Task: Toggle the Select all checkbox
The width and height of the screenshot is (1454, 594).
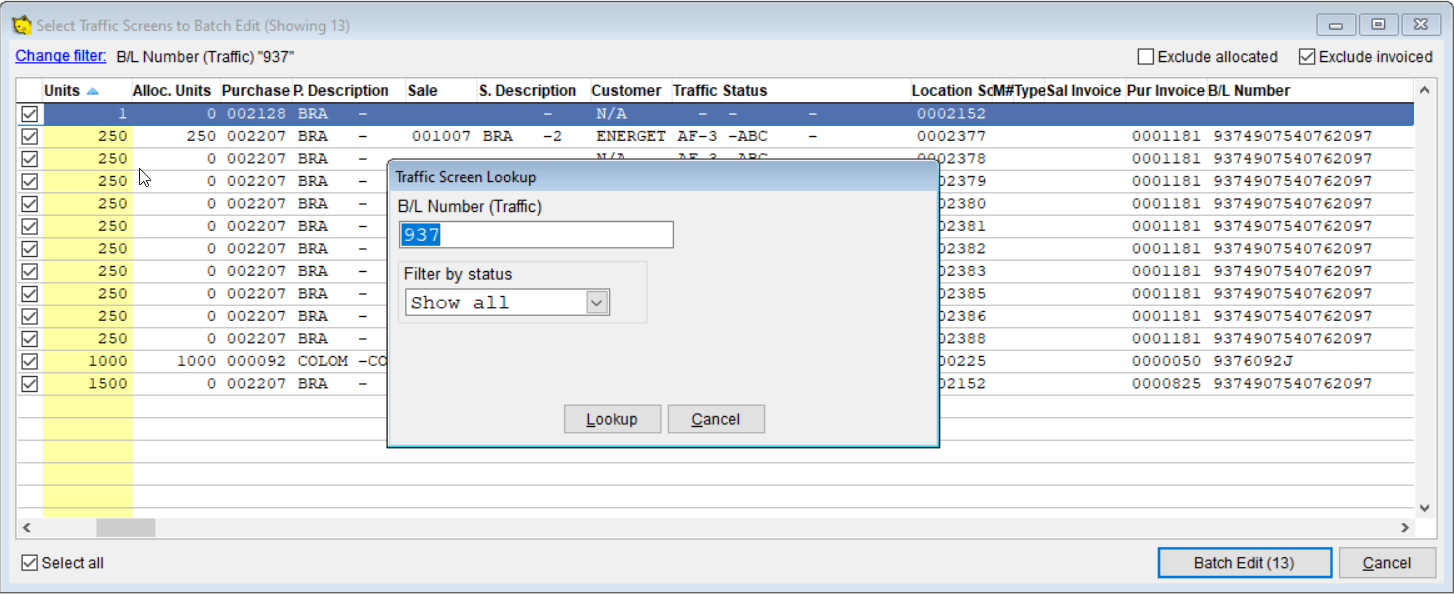Action: (29, 563)
